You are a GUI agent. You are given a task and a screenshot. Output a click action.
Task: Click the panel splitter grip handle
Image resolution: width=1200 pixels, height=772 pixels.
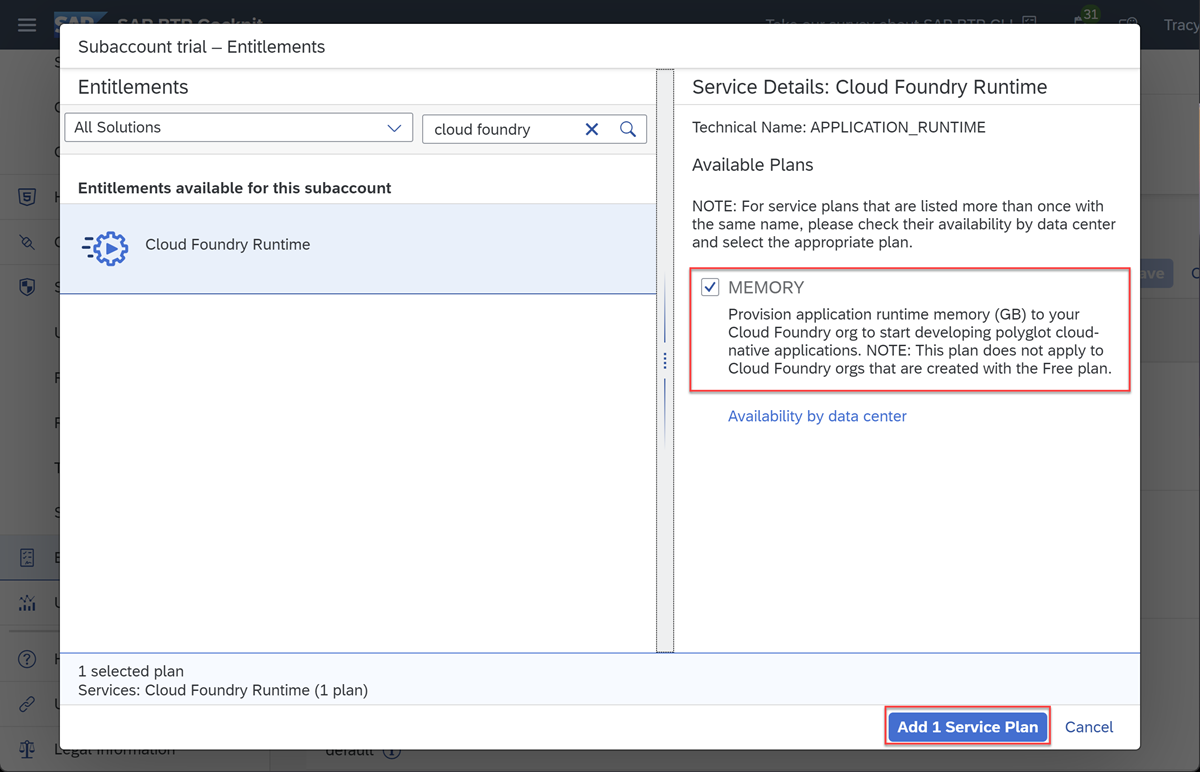coord(665,361)
